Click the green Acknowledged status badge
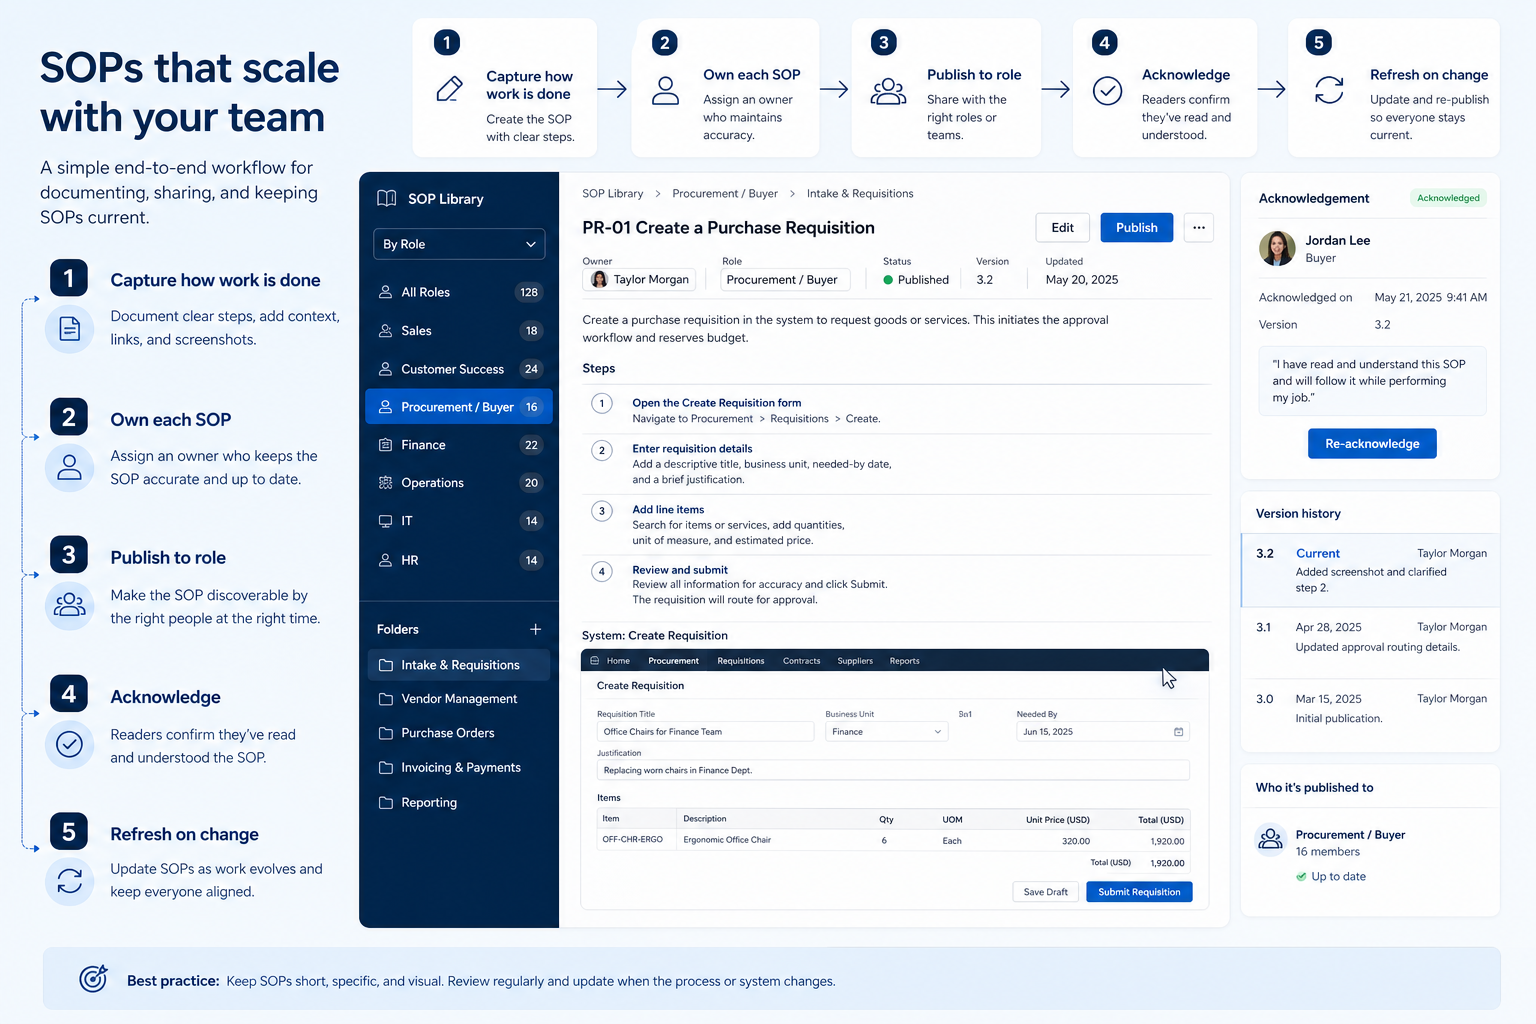 1448,198
